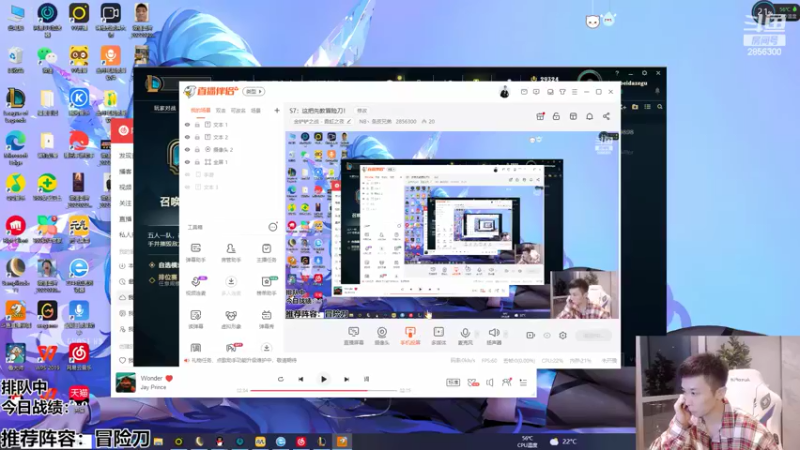Expand the microphone options arrow

pyautogui.click(x=477, y=334)
